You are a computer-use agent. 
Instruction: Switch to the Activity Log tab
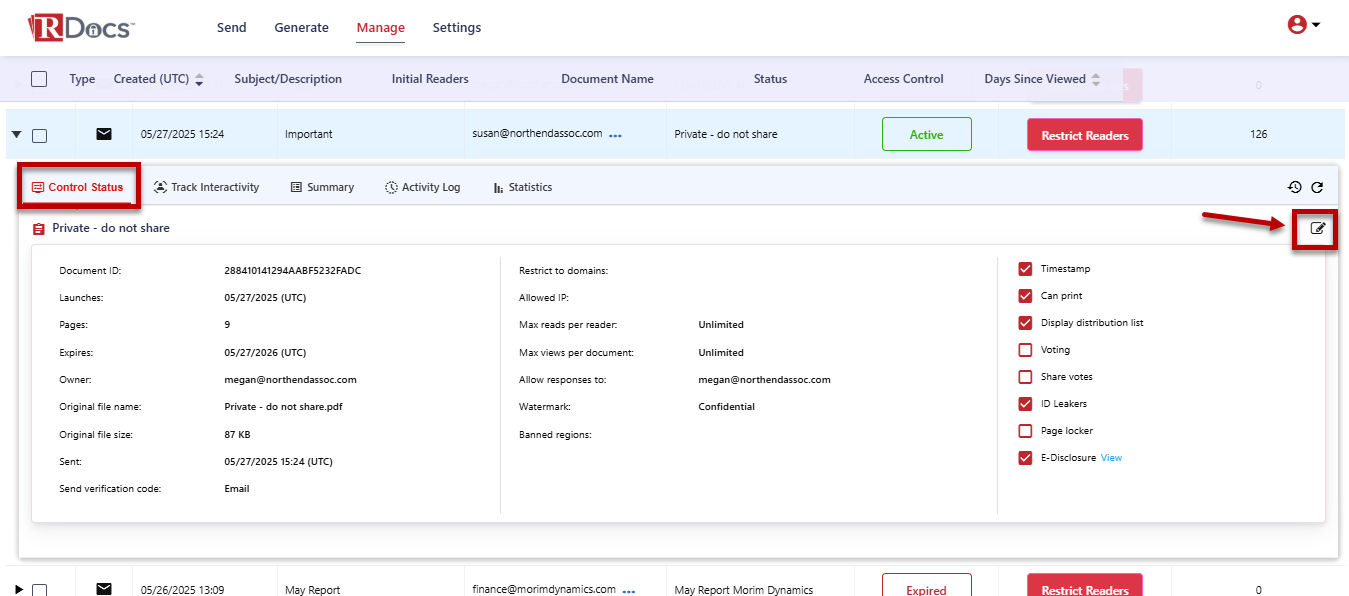coord(422,187)
